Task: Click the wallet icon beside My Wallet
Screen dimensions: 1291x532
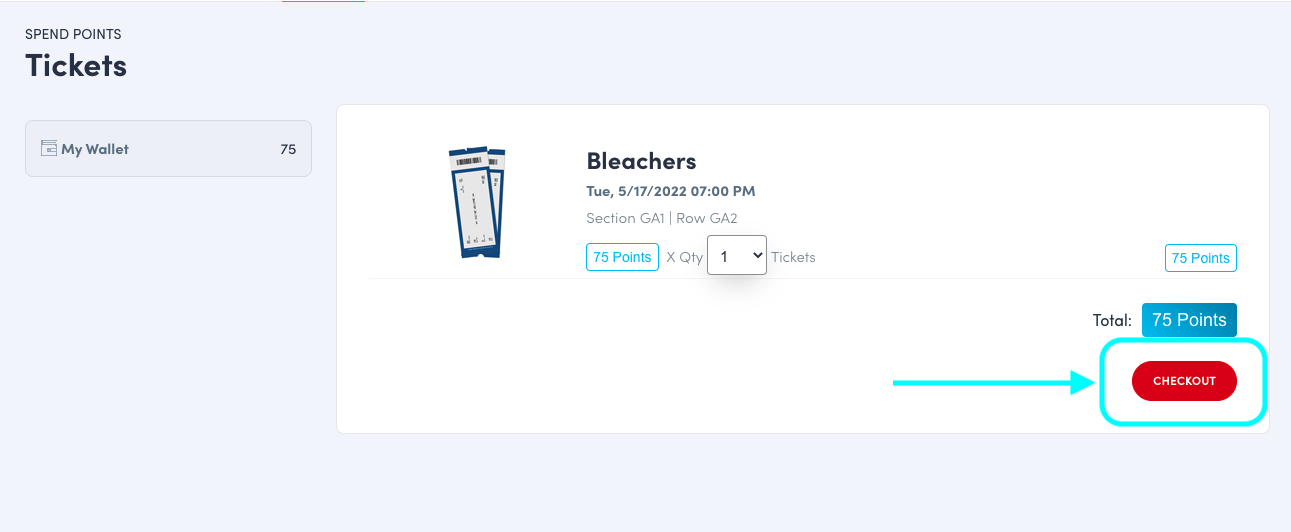Action: click(49, 148)
